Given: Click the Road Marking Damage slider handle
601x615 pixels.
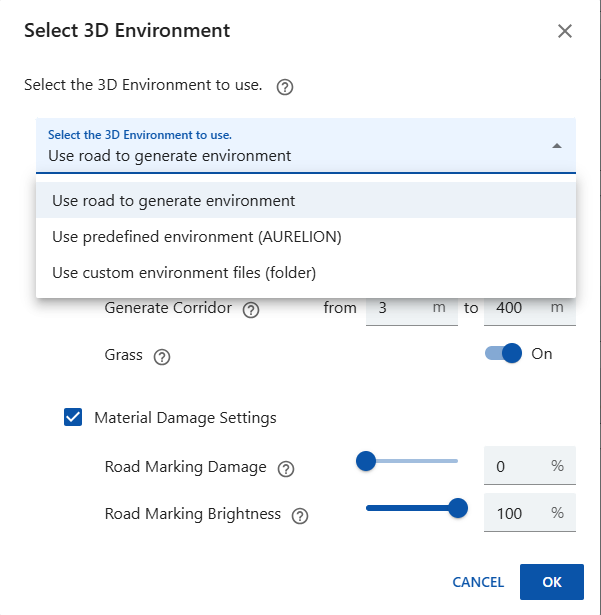Looking at the screenshot, I should (366, 461).
